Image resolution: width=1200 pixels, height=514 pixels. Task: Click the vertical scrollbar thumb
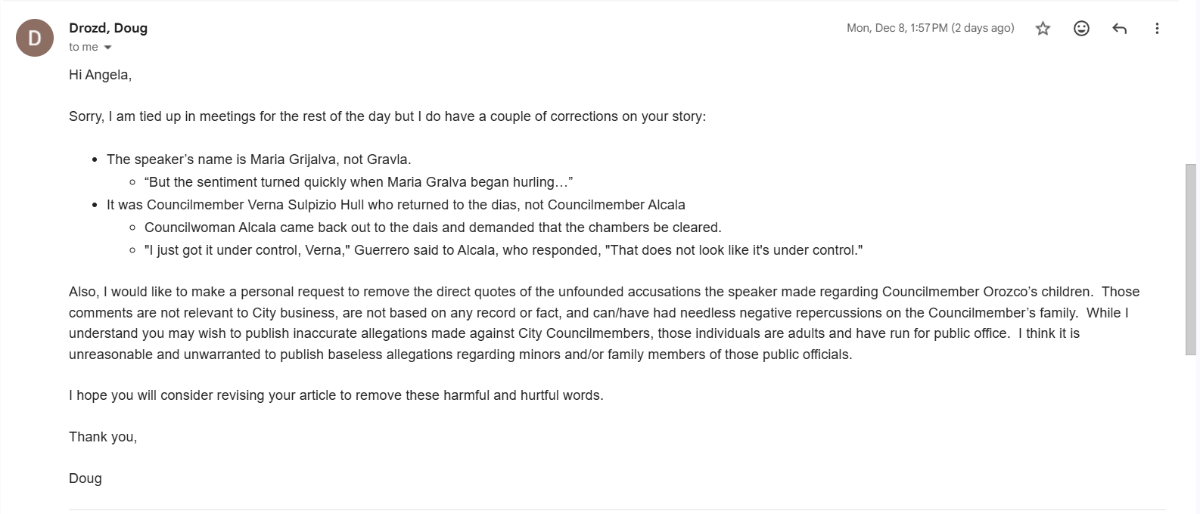tap(1191, 258)
